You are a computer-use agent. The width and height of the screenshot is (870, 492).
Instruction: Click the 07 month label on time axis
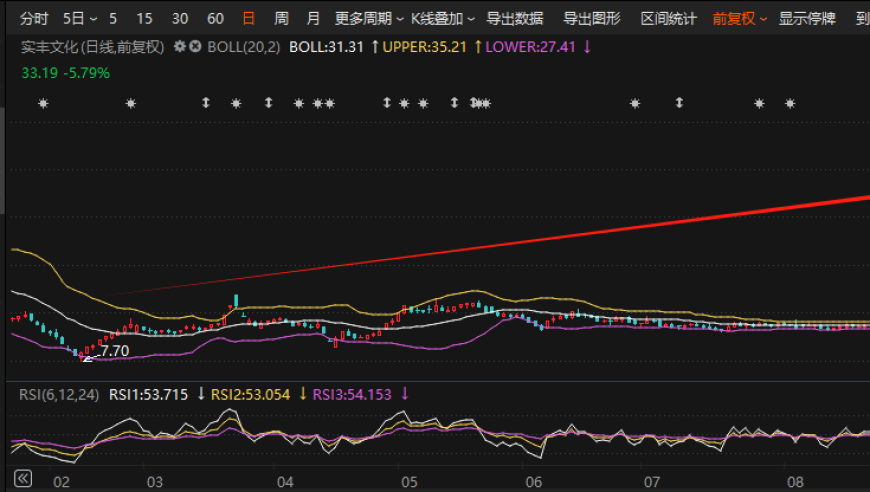click(x=652, y=482)
